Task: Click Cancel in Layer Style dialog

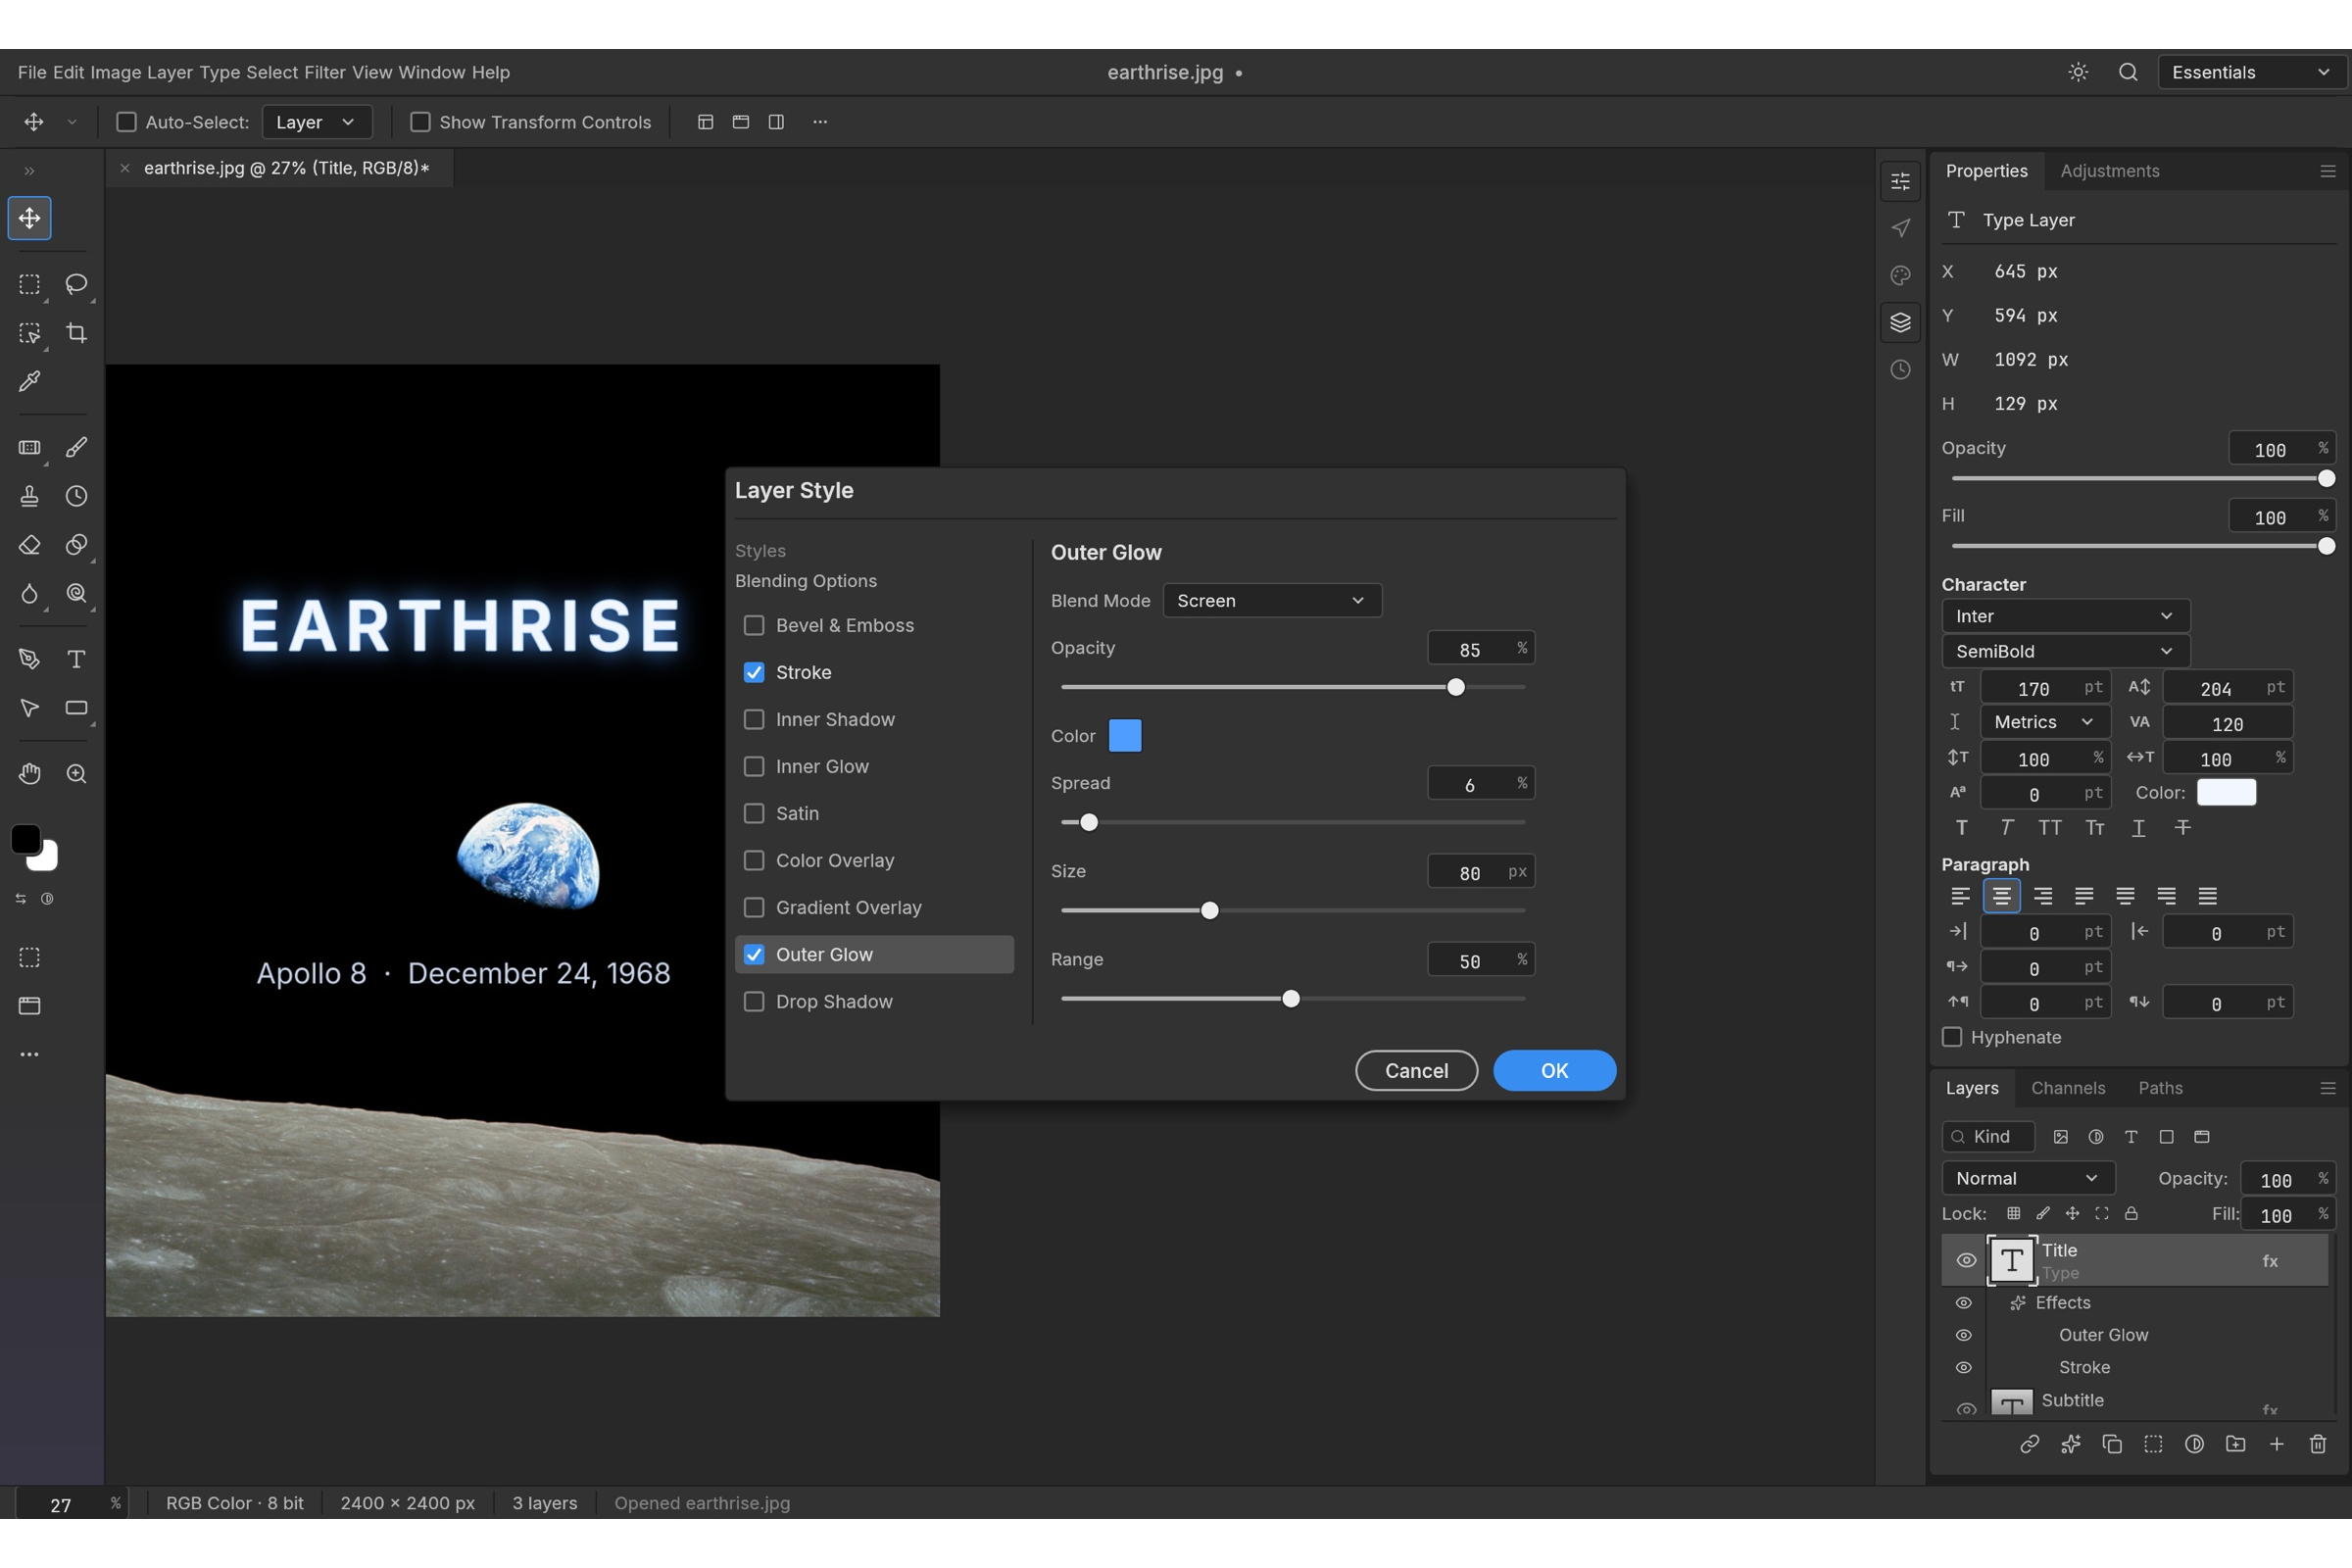Action: [1416, 1071]
